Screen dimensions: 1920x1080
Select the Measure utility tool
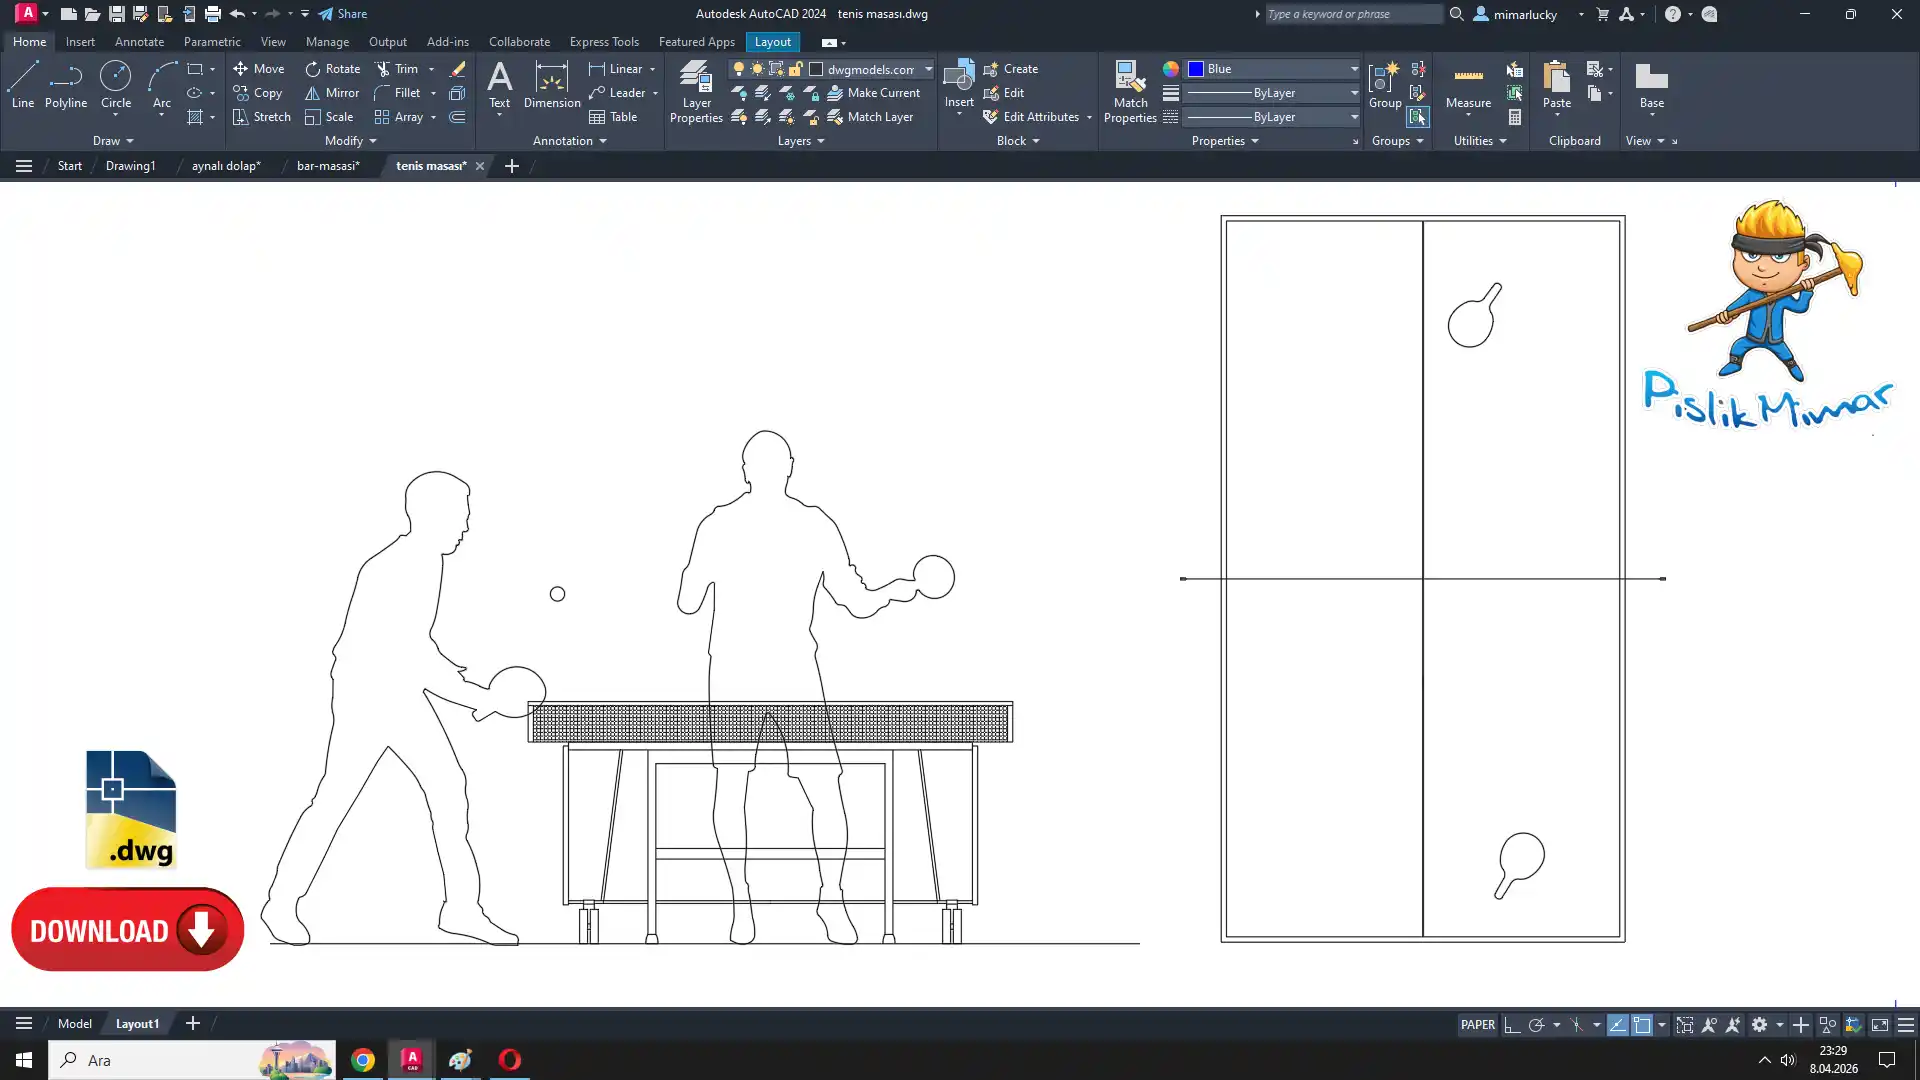[x=1468, y=84]
